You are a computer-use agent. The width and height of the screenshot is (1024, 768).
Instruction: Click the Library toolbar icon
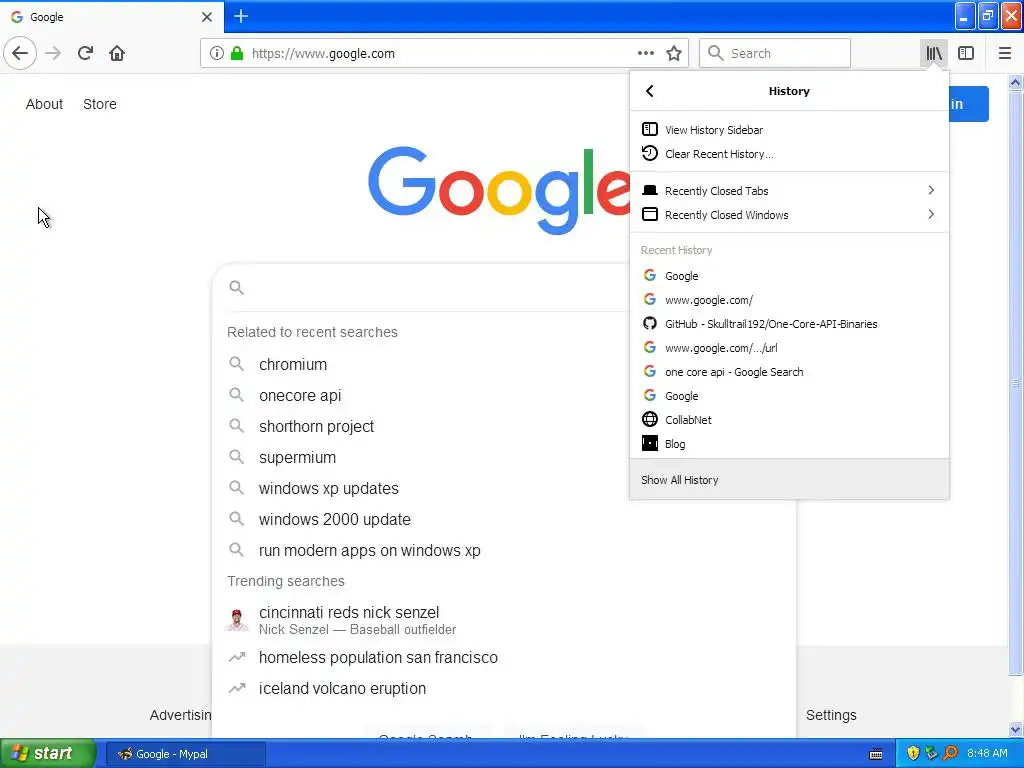(934, 53)
